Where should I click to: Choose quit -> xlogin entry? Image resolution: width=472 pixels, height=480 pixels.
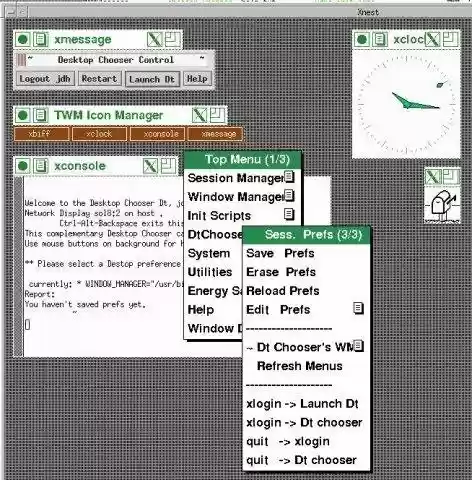click(307, 441)
